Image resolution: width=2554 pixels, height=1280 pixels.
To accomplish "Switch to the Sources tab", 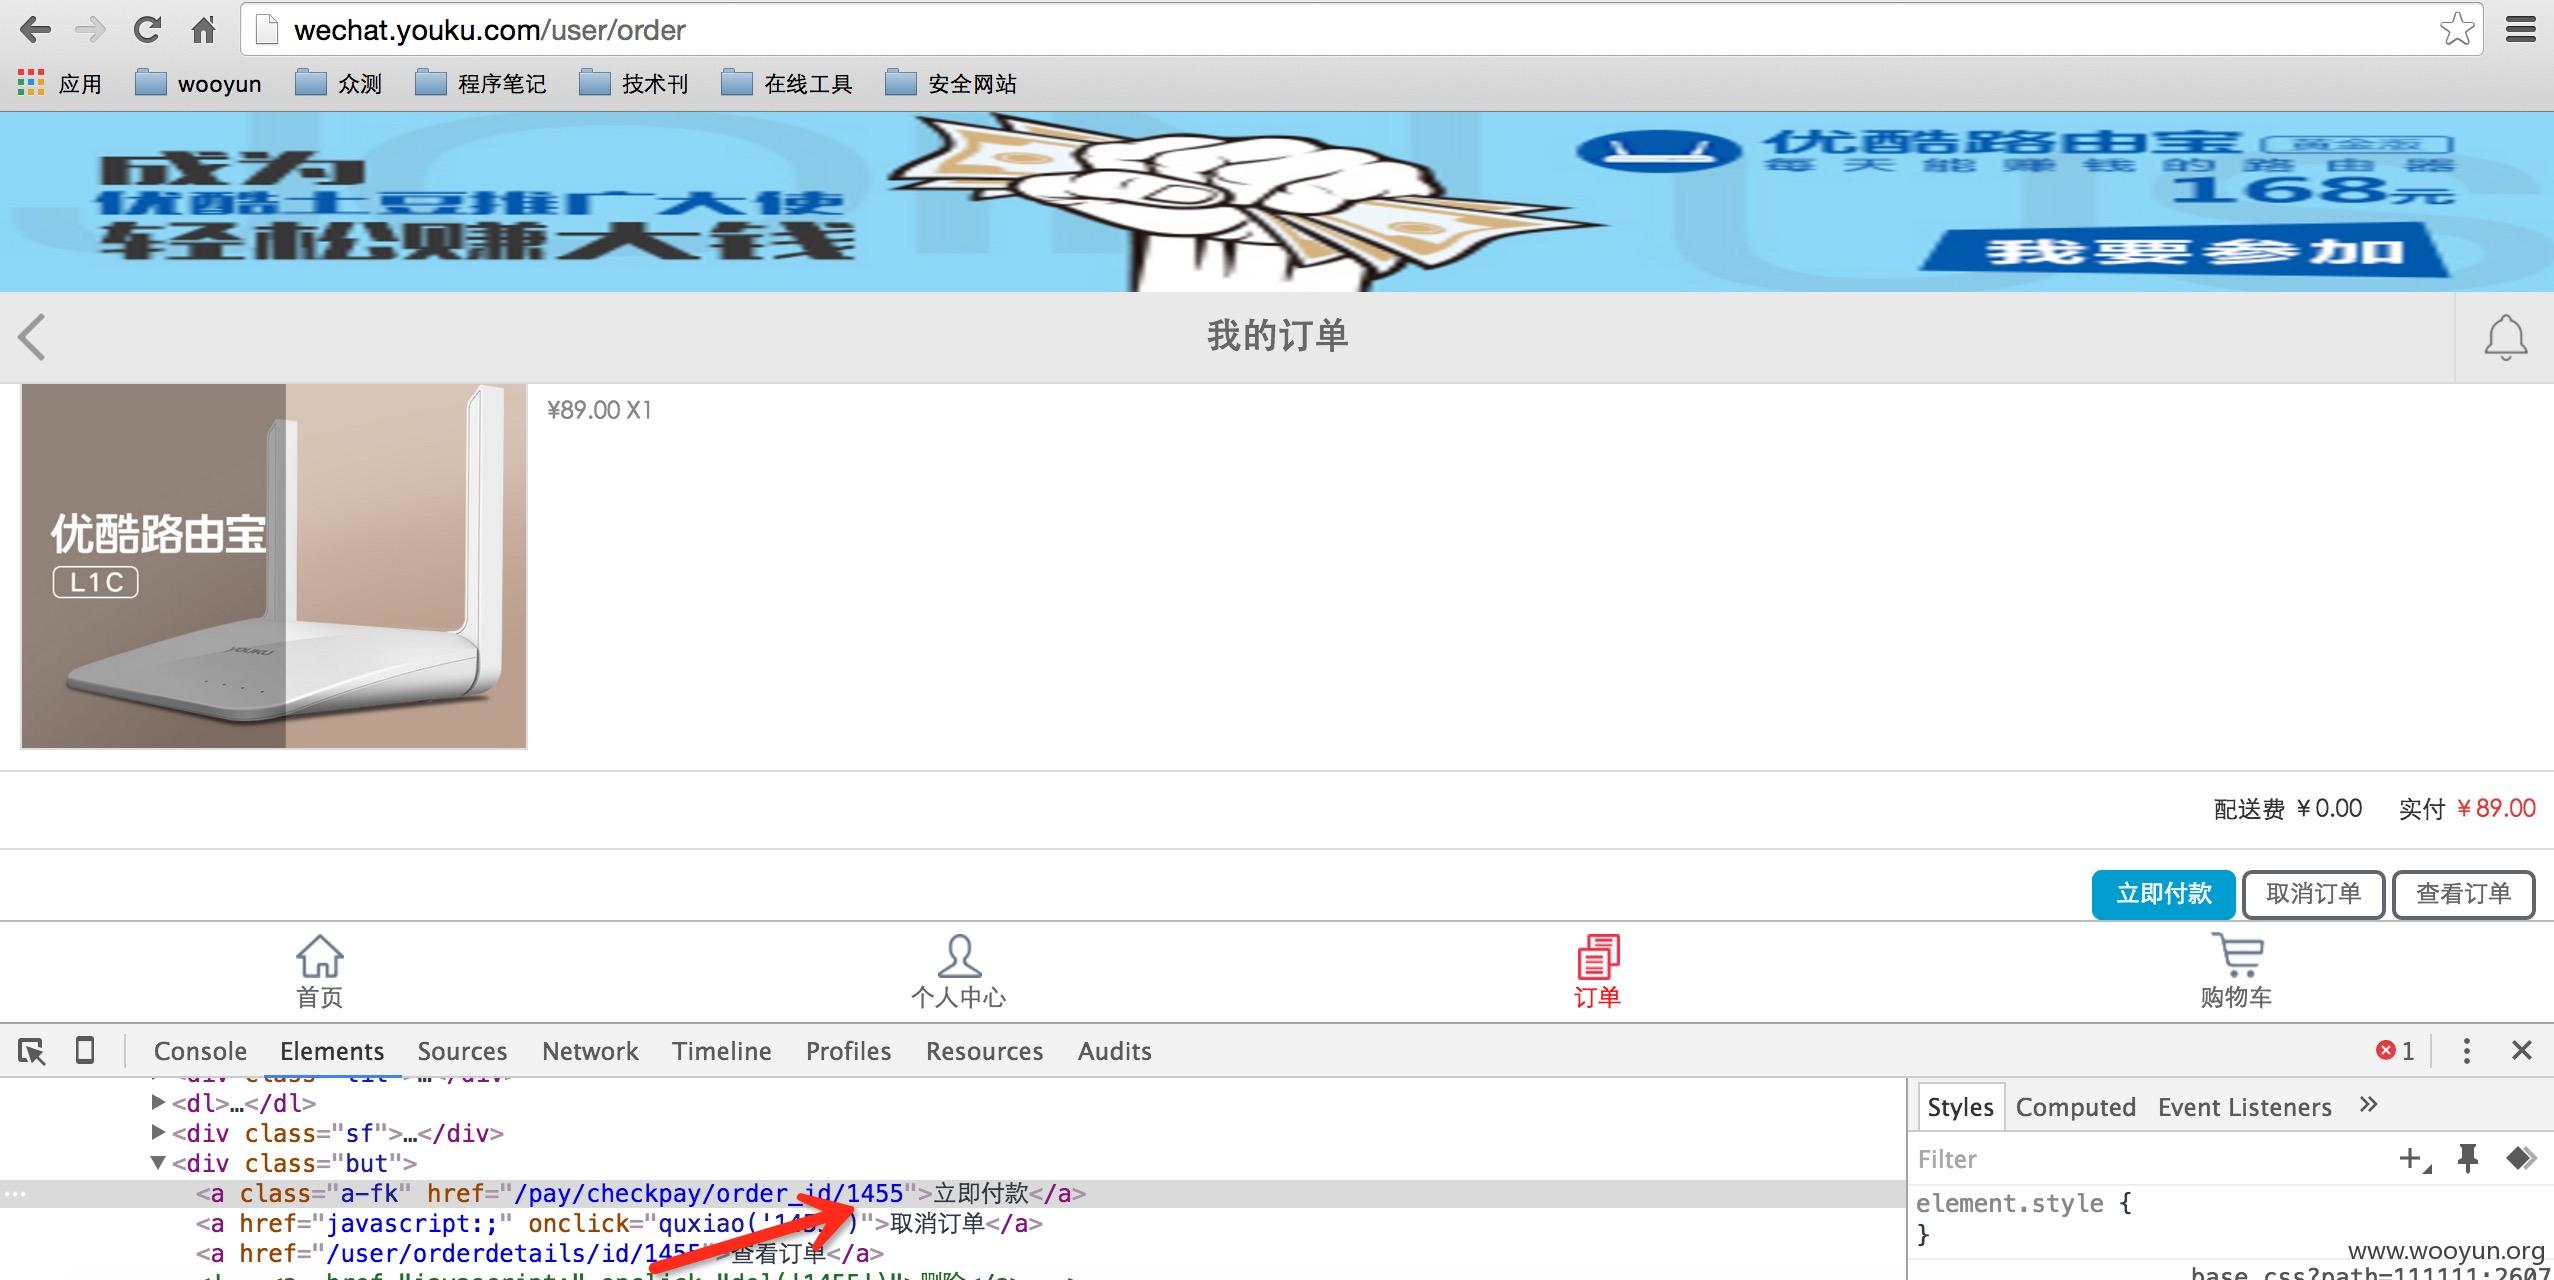I will [462, 1051].
